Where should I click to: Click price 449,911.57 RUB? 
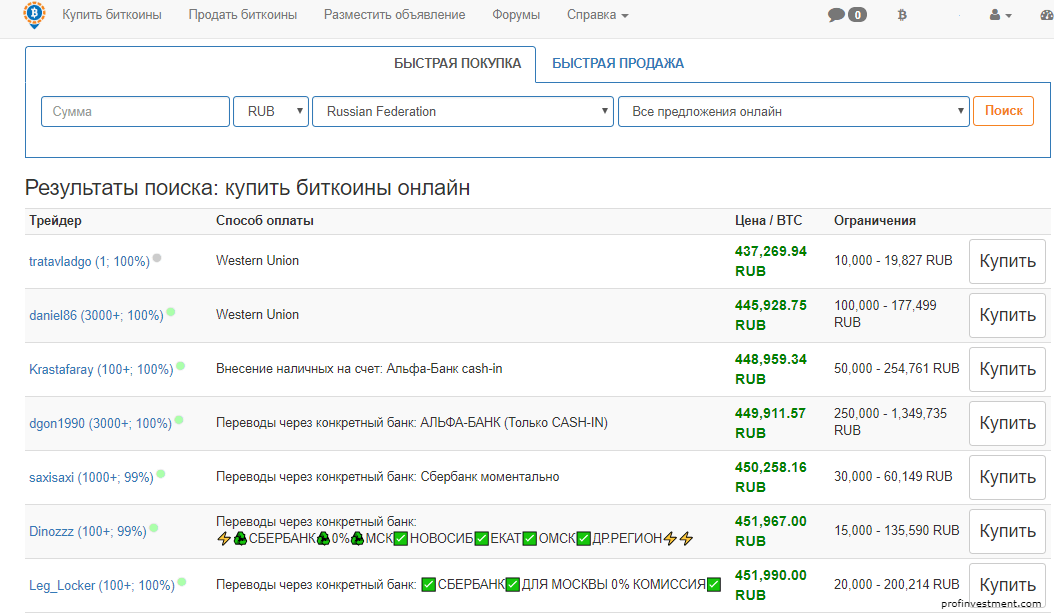[x=770, y=423]
